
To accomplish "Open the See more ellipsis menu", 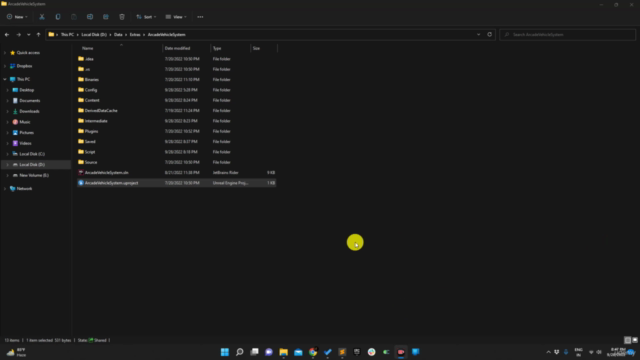I will (200, 17).
